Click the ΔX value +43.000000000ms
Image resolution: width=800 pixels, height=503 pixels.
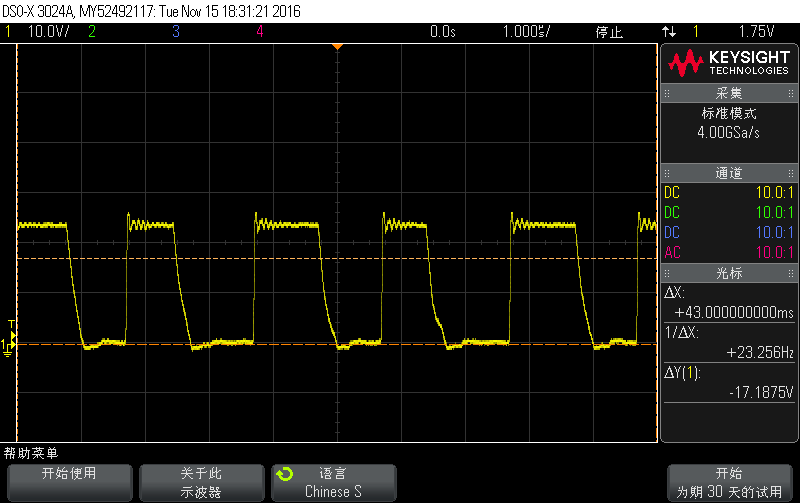coord(734,312)
